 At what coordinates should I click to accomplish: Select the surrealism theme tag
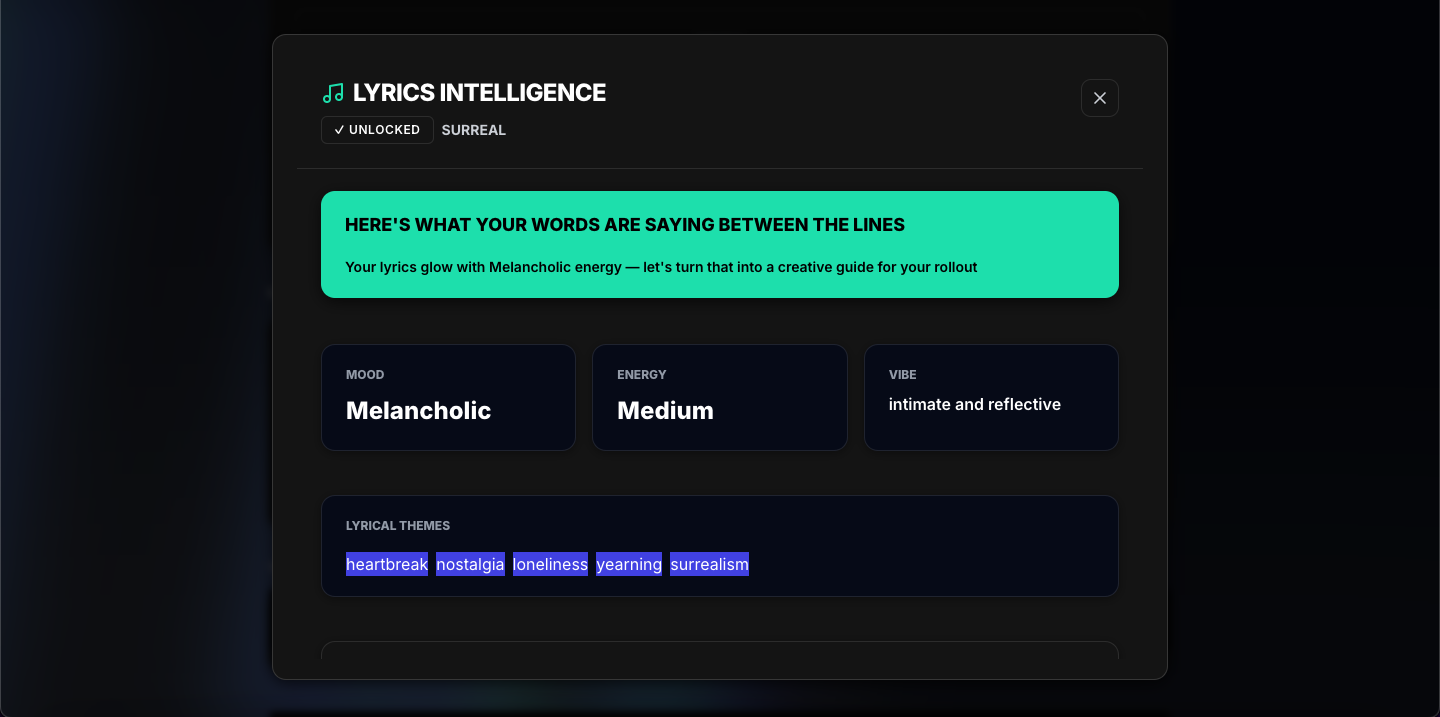(709, 564)
